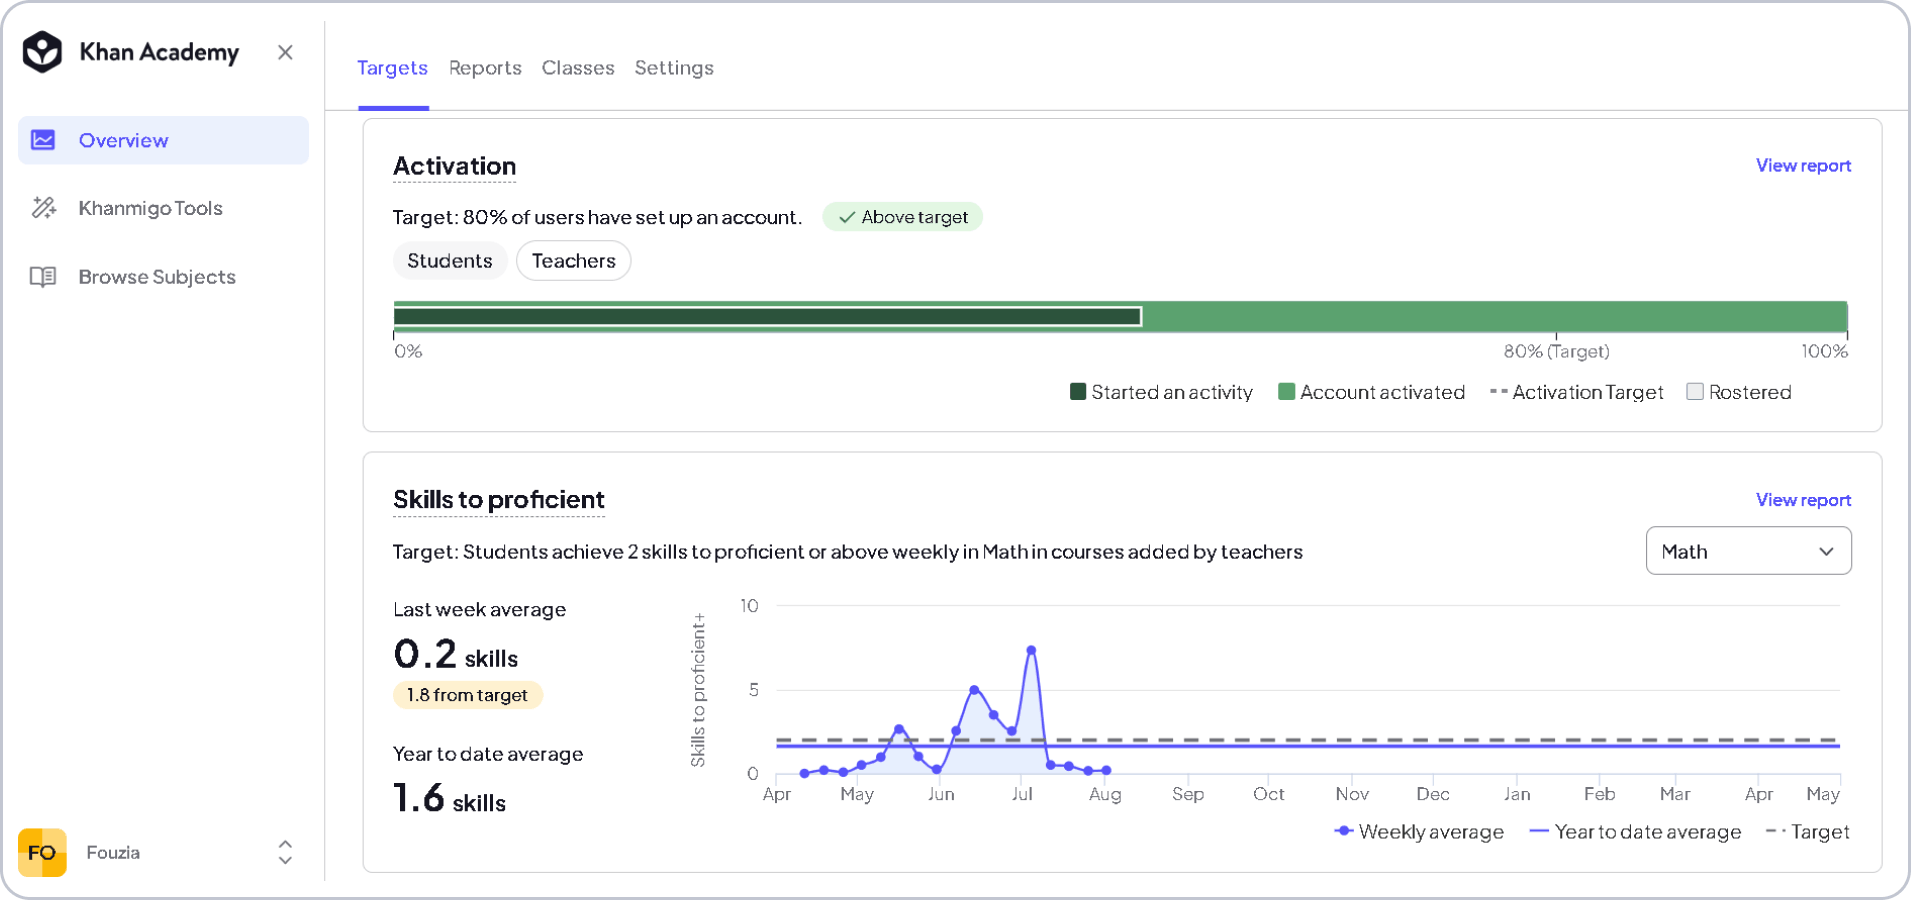
Task: Click the Fouzia user name
Action: (113, 853)
